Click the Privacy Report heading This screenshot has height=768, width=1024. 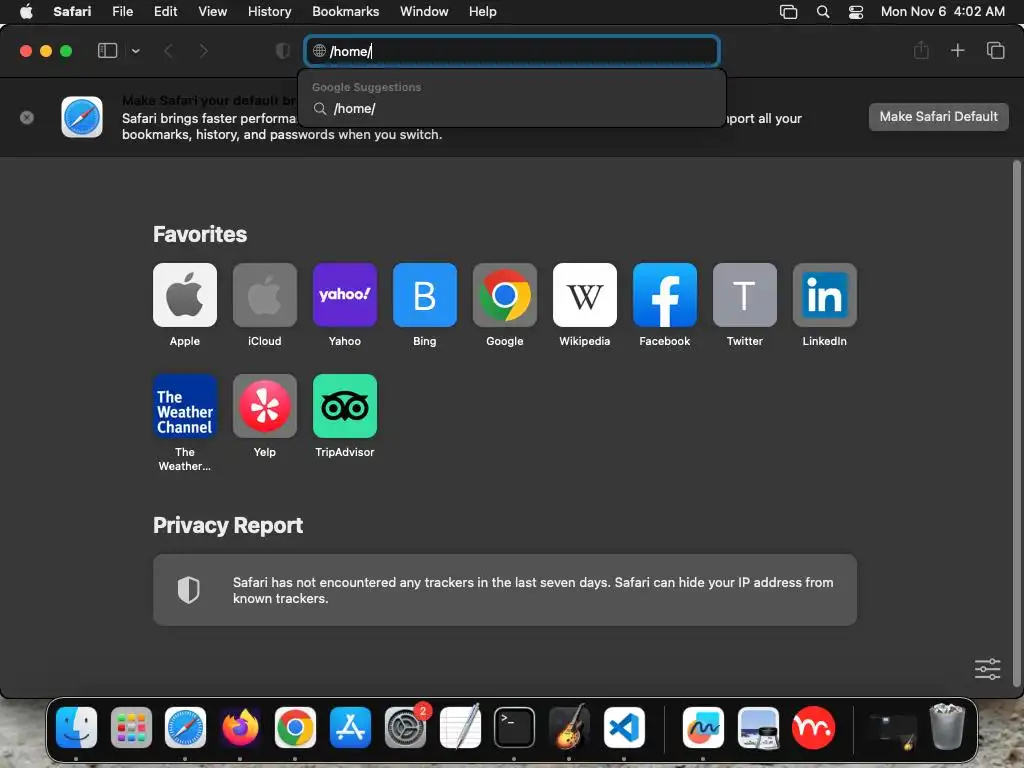228,525
